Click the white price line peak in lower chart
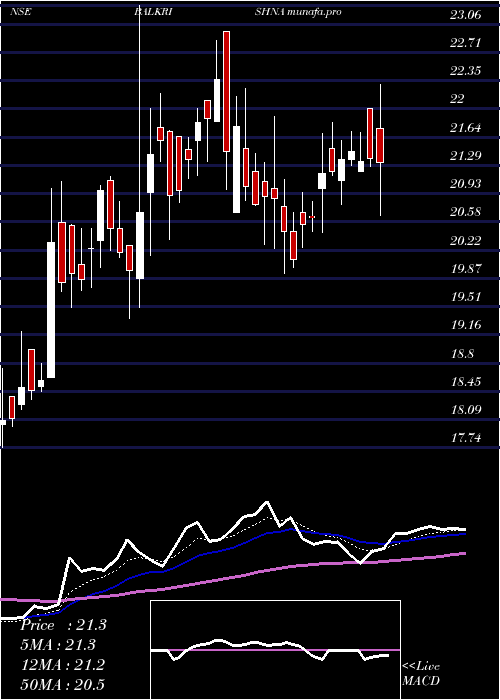The image size is (500, 700). 267,502
